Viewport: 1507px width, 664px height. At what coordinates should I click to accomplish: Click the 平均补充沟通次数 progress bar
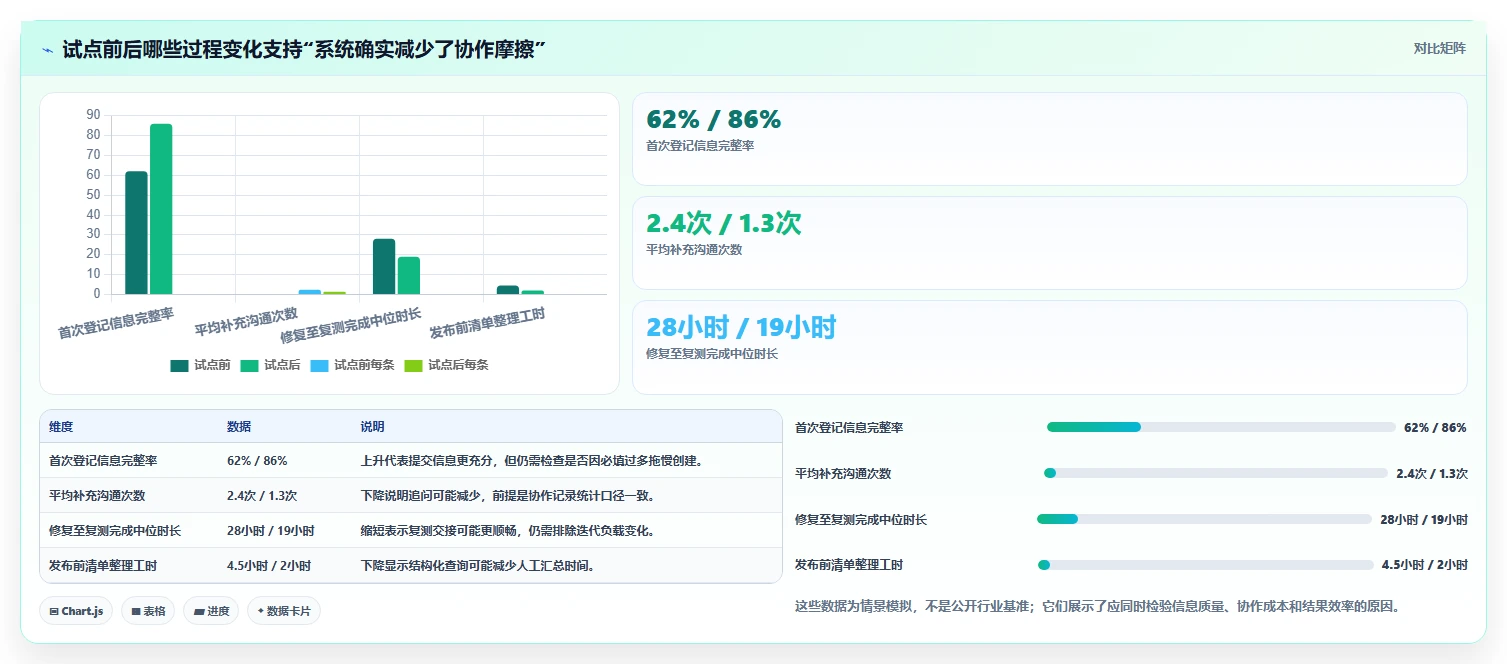[x=1216, y=473]
